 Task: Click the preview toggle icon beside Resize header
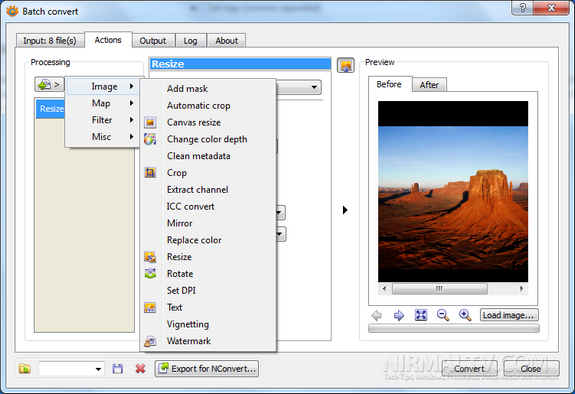click(346, 65)
